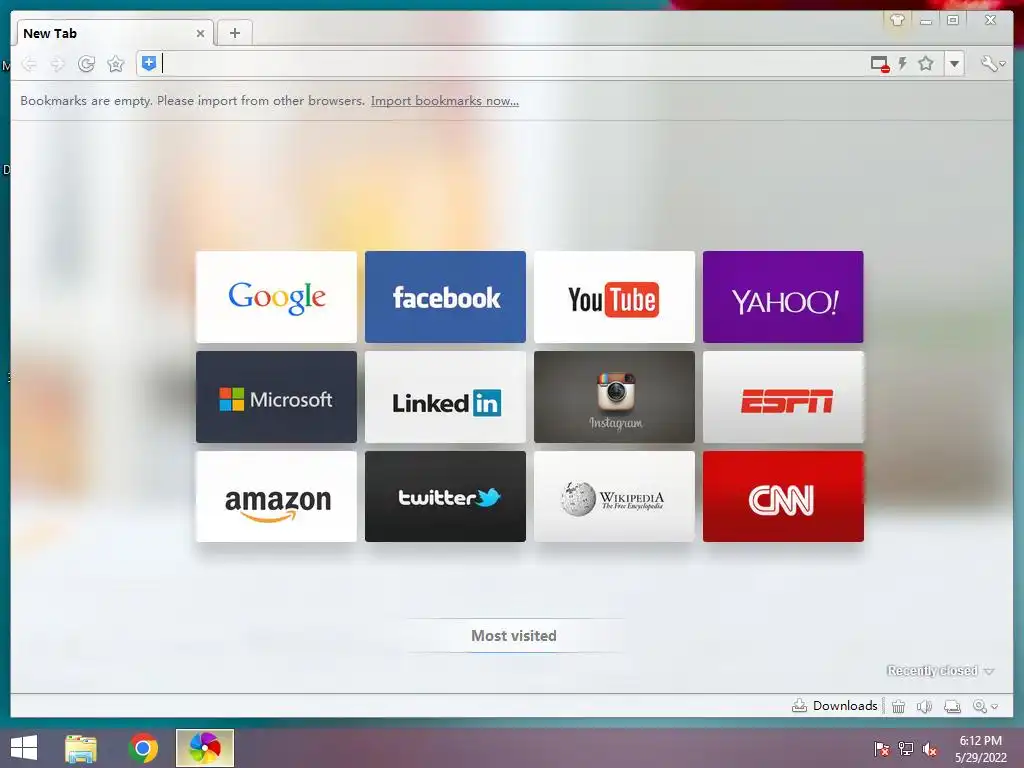Go forward with the forward arrow

tap(57, 63)
